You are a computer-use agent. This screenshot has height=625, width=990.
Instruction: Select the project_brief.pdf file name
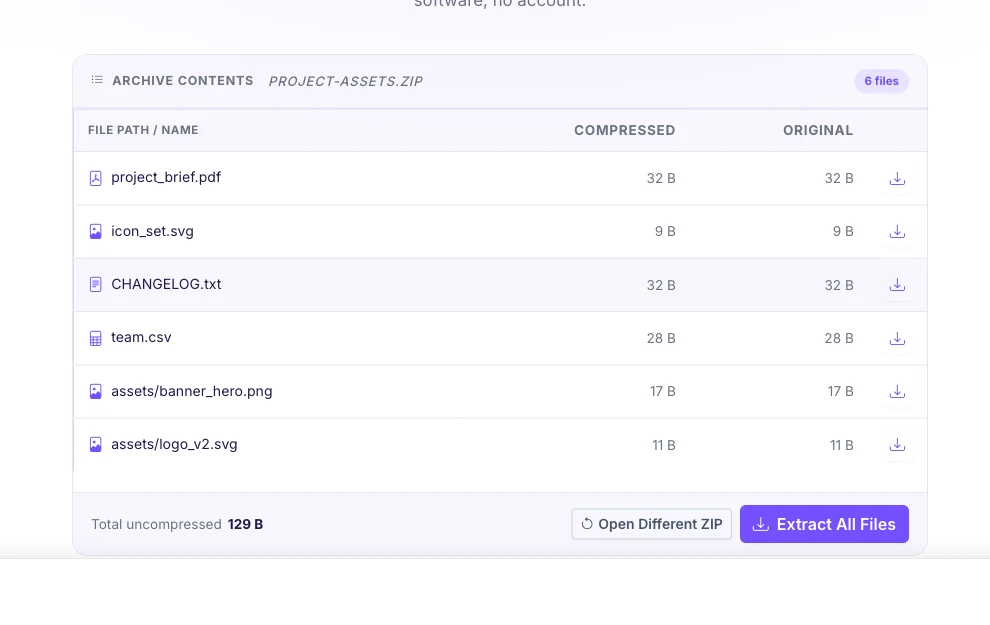click(166, 177)
